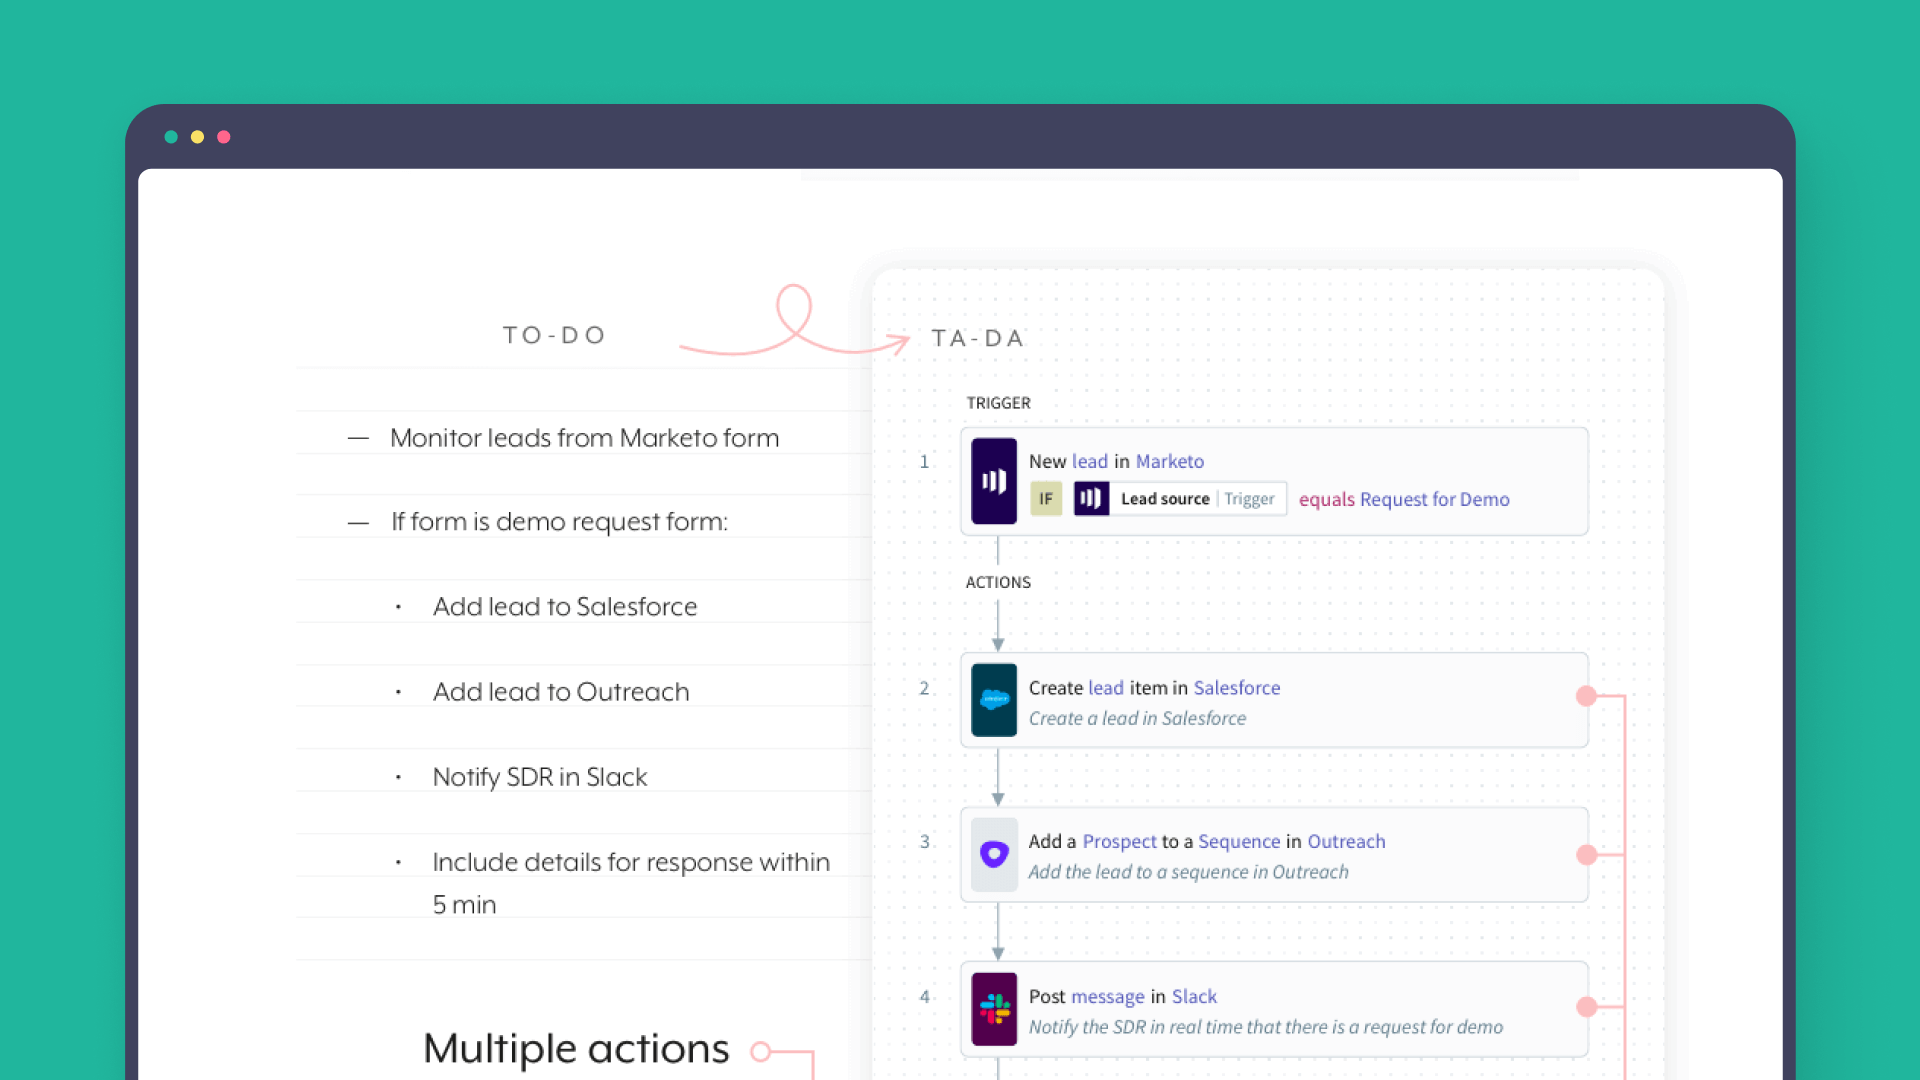This screenshot has width=1920, height=1080.
Task: Click the green traffic light dot
Action: click(x=171, y=137)
